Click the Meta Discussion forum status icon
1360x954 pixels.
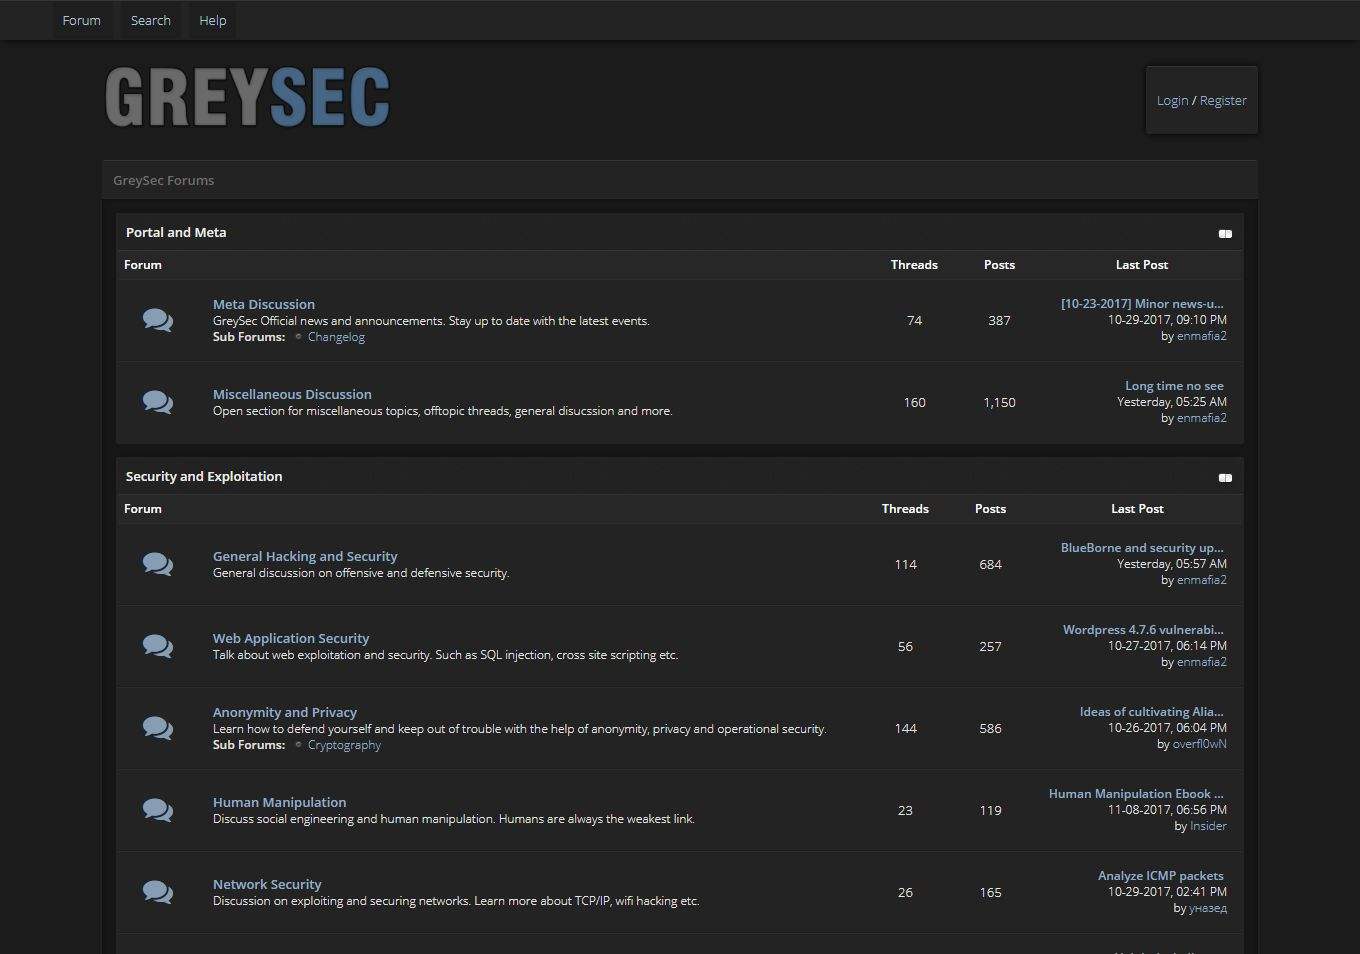pos(158,320)
